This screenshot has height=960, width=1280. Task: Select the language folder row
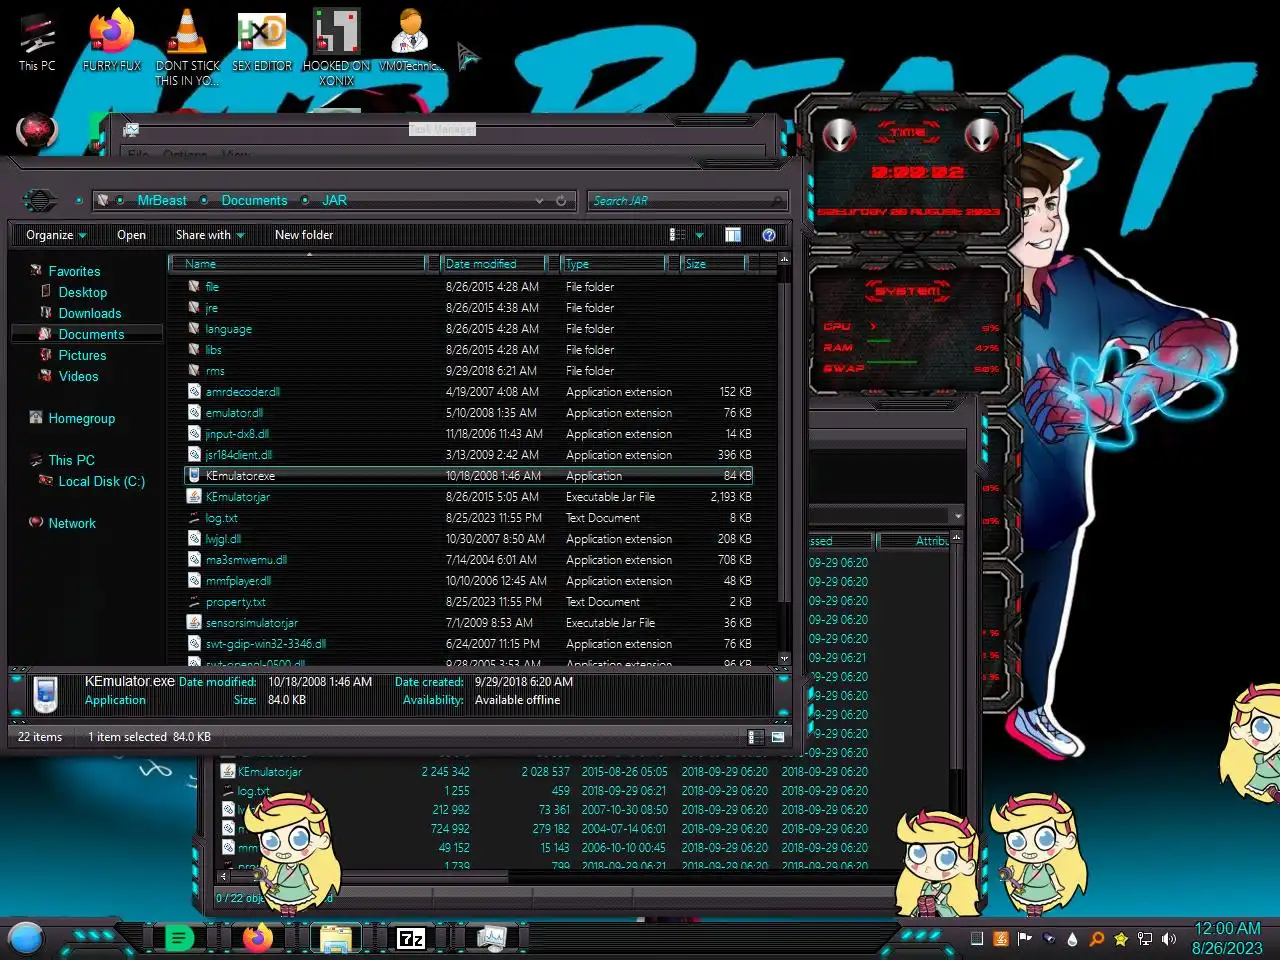(470, 329)
